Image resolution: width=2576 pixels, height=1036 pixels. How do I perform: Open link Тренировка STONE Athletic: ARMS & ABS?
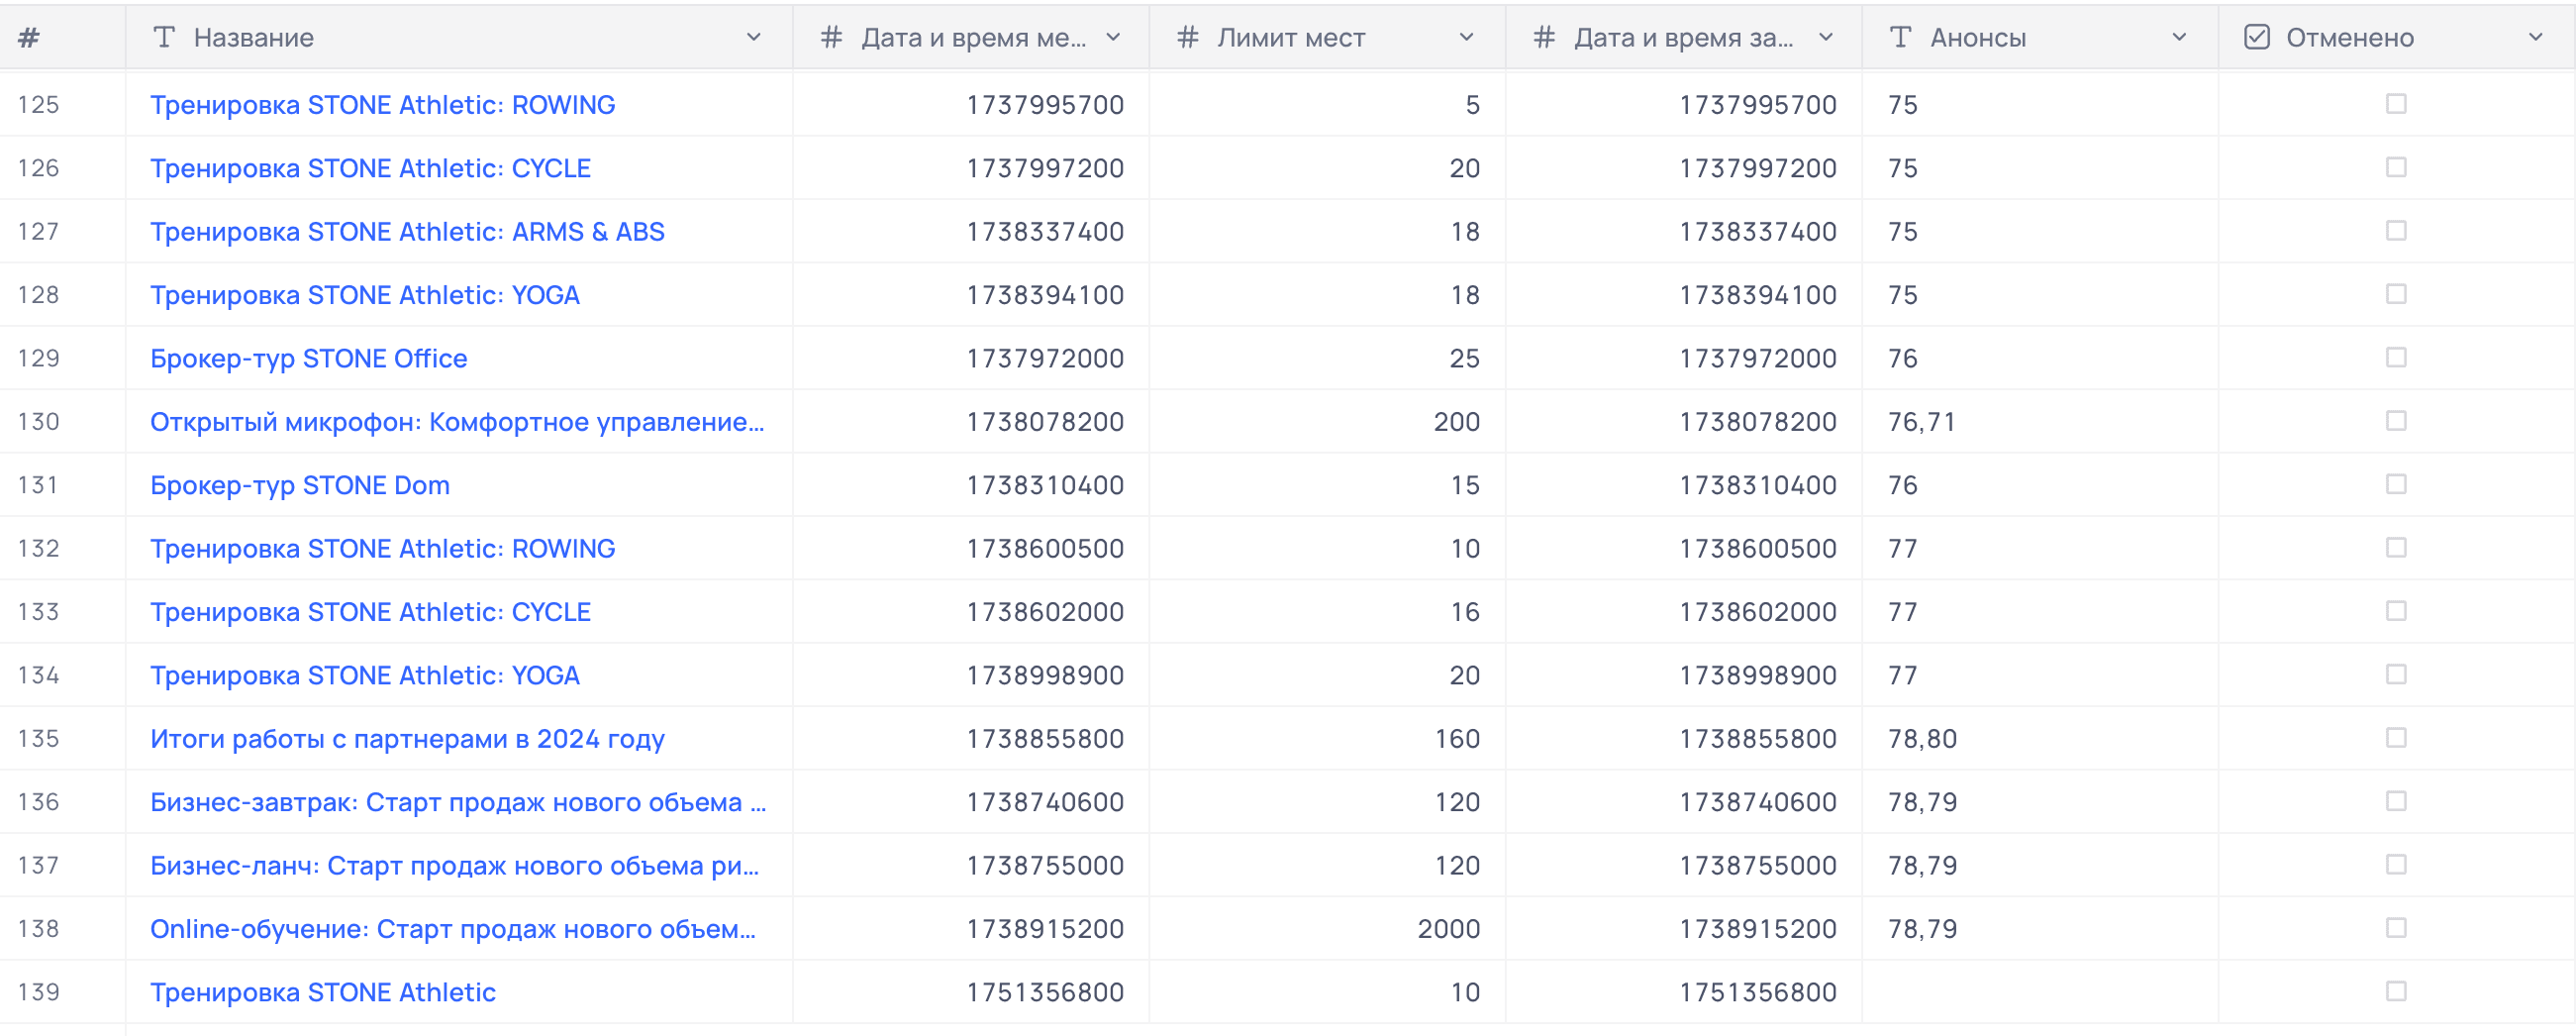[x=407, y=232]
